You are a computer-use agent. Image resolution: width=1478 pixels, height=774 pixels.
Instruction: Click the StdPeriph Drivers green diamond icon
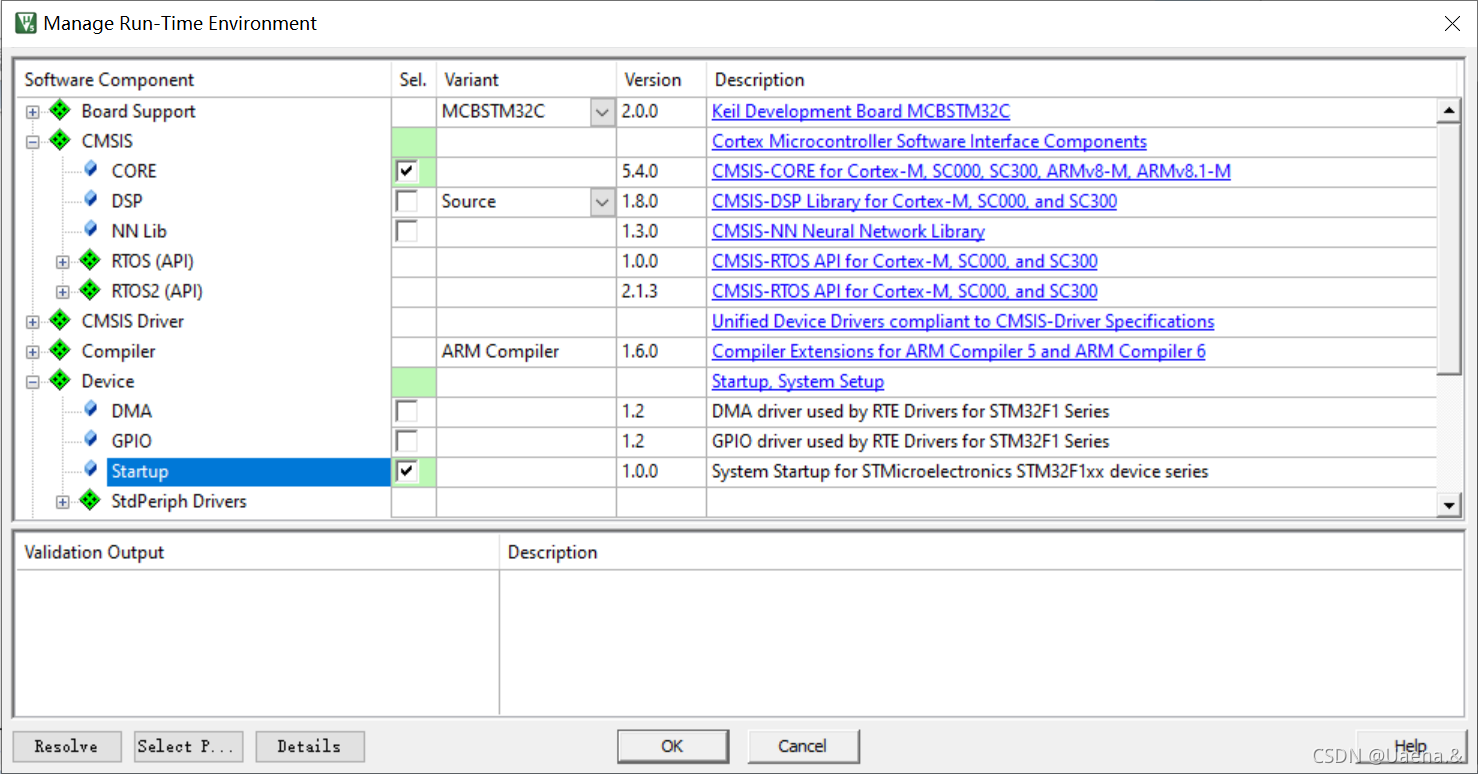(x=90, y=500)
